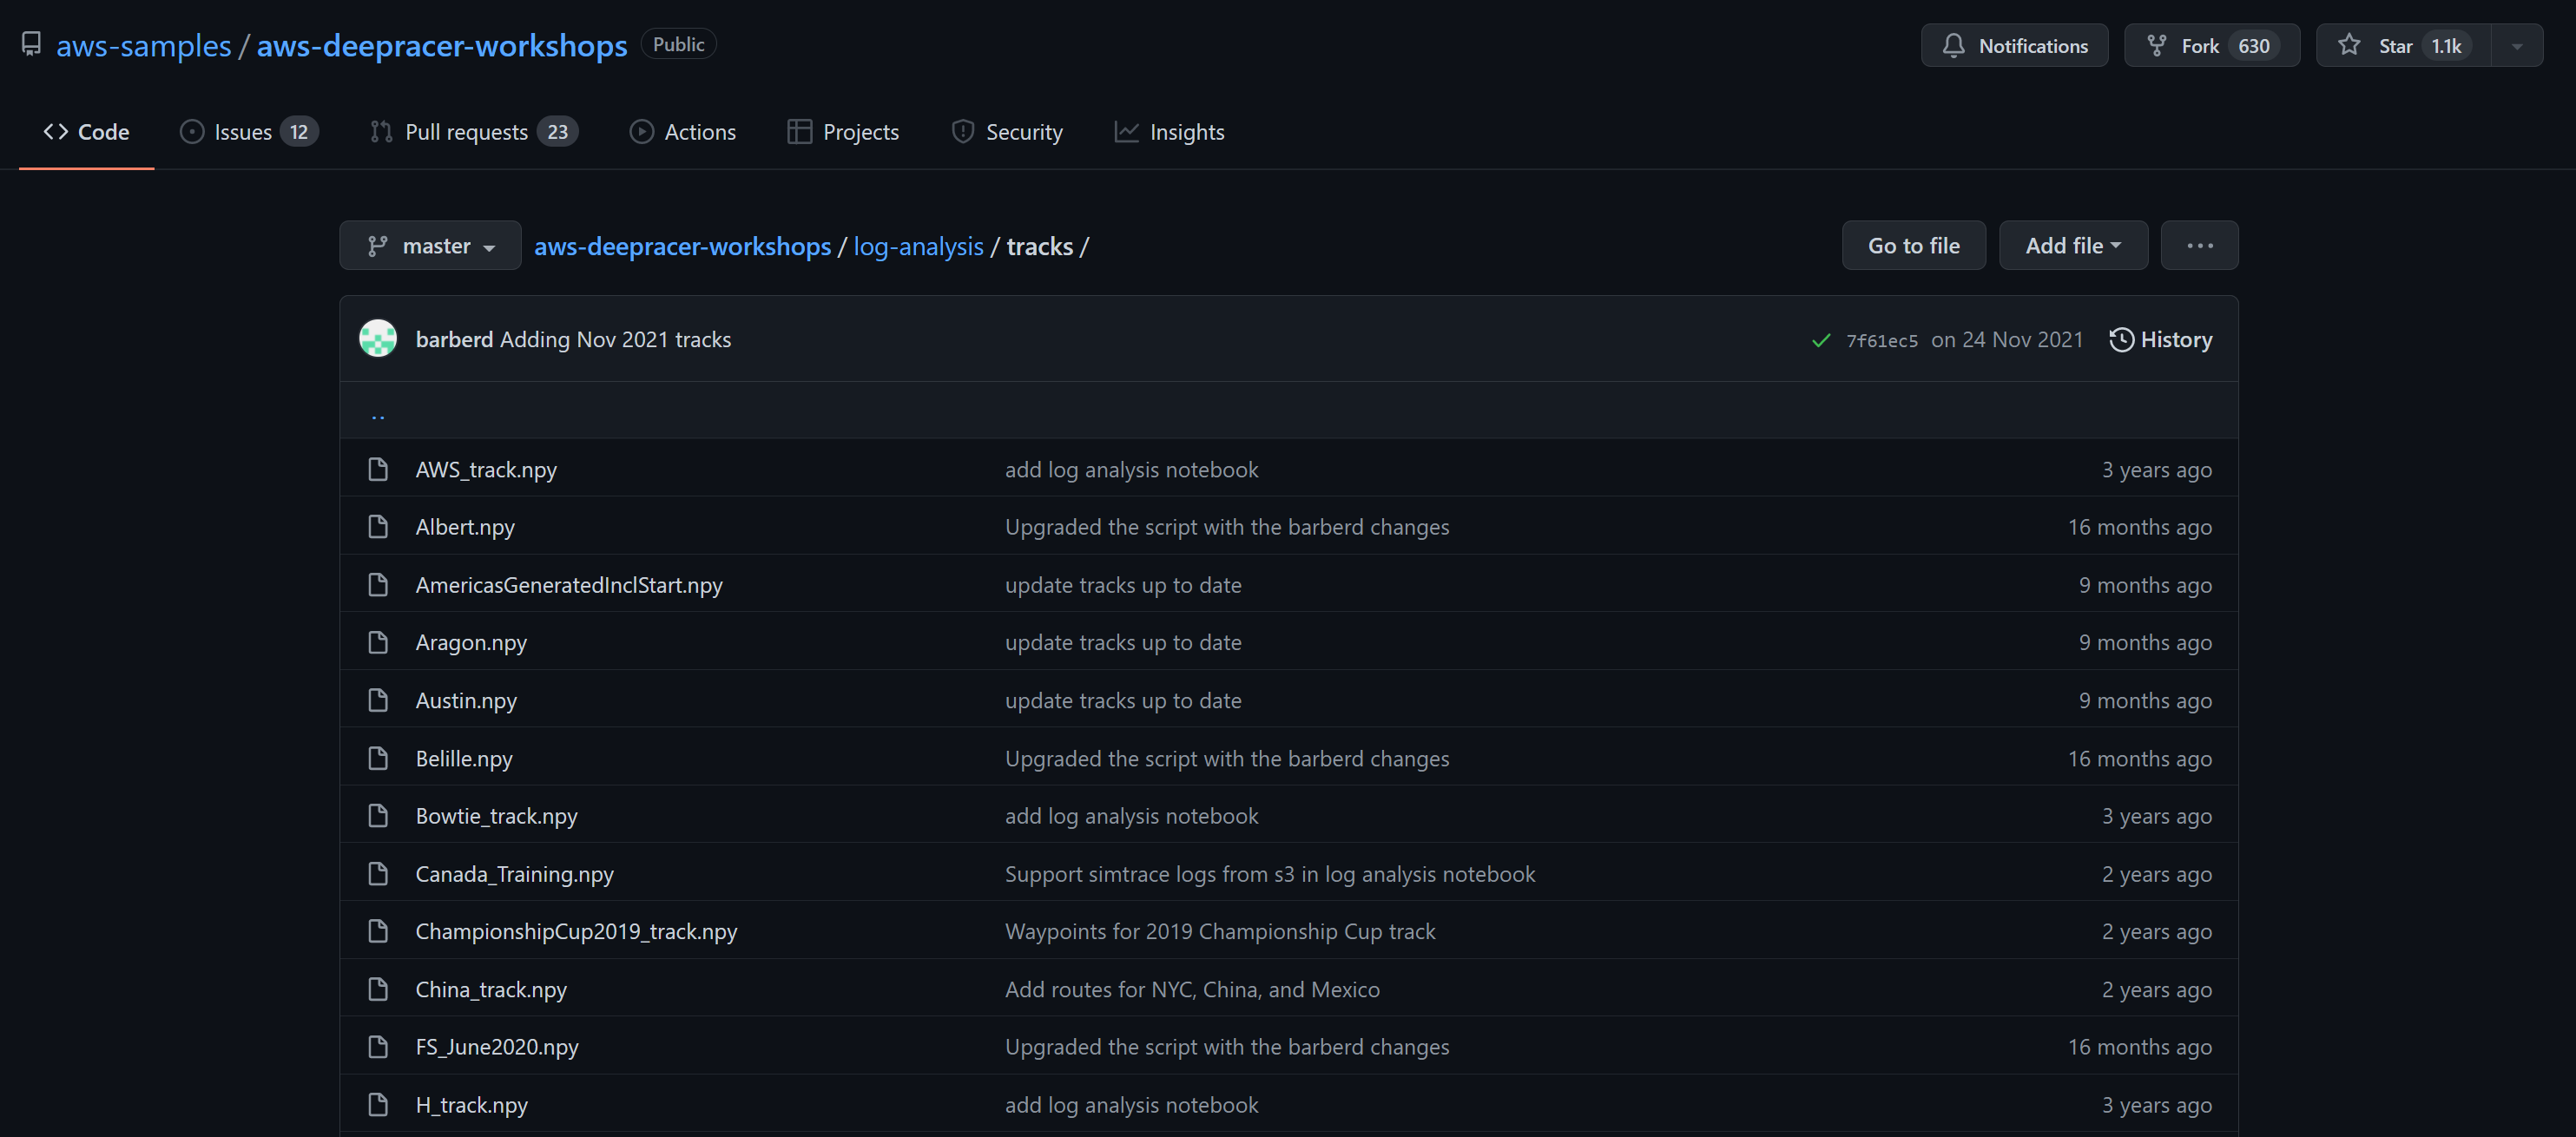
Task: Click the repository book icon
Action: (31, 45)
